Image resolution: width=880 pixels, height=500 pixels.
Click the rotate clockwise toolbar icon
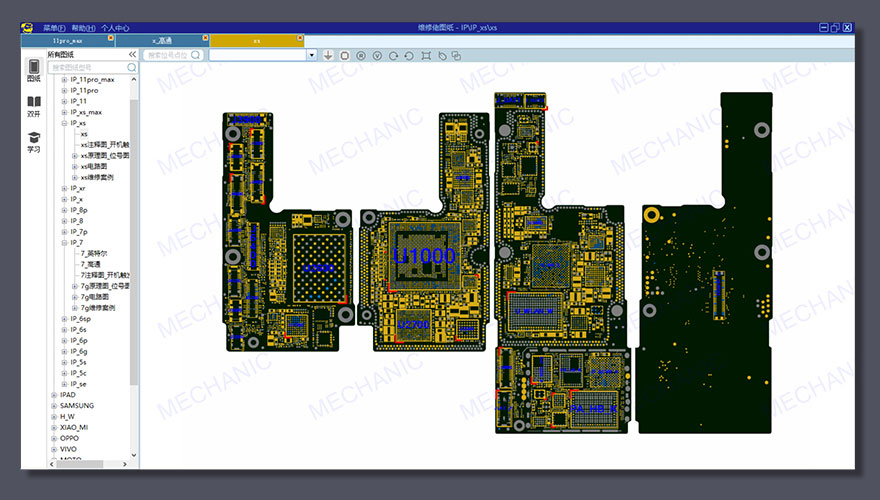(393, 55)
